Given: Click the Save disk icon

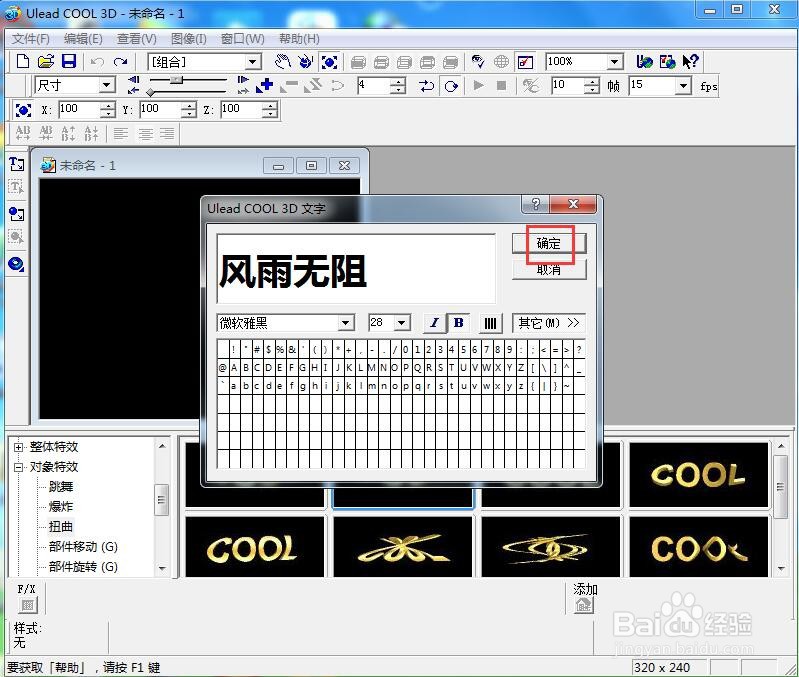Looking at the screenshot, I should pyautogui.click(x=69, y=62).
